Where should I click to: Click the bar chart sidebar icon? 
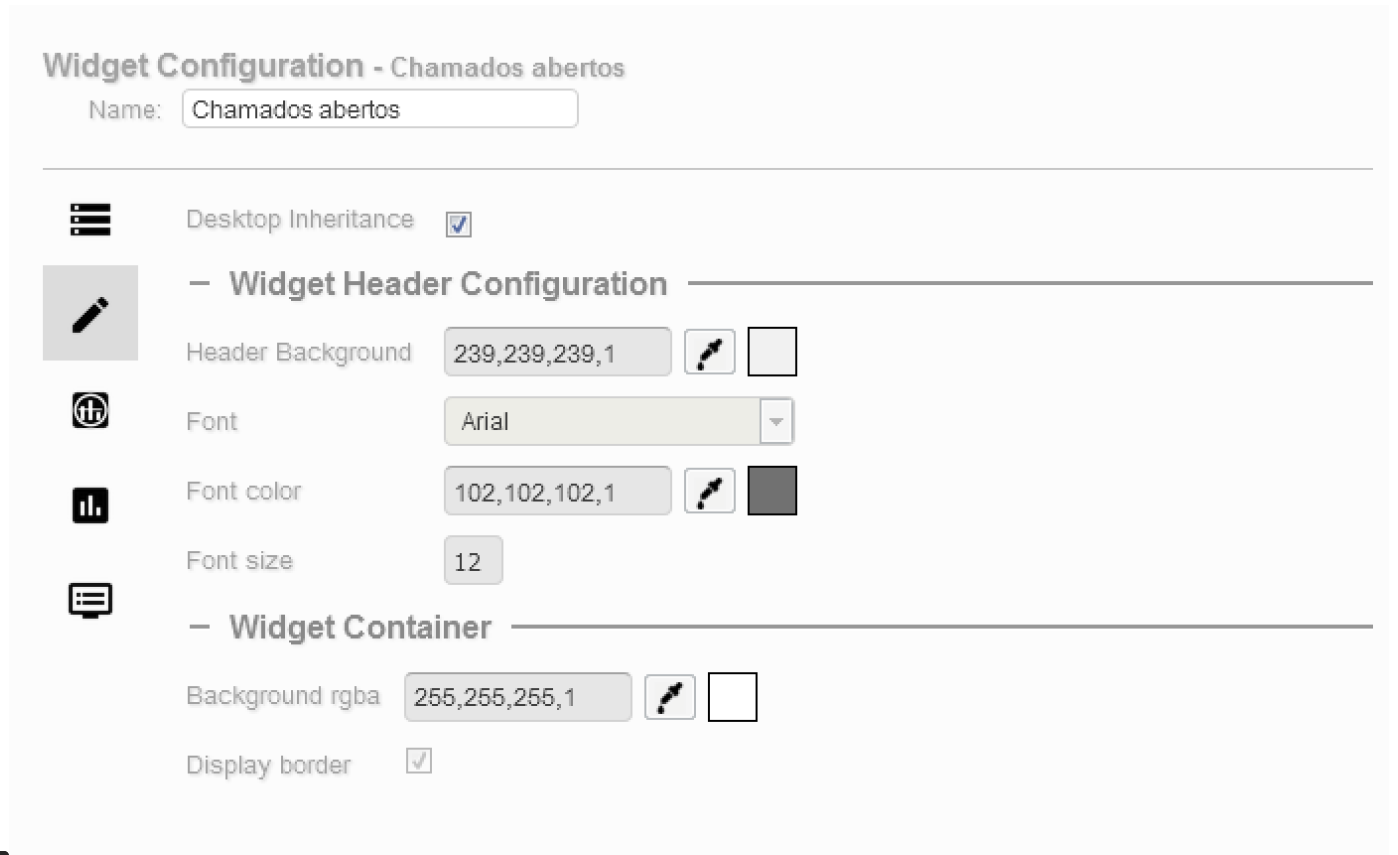click(x=90, y=505)
